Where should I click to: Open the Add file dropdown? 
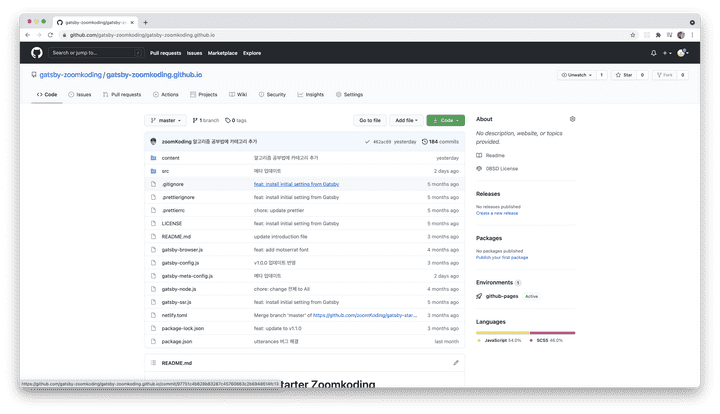pos(406,120)
